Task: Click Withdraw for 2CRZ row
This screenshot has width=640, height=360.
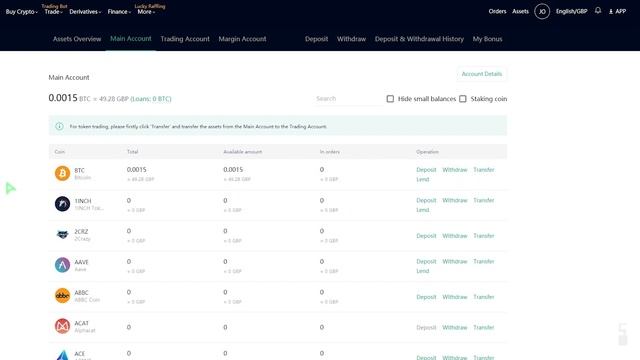Action: tap(455, 236)
